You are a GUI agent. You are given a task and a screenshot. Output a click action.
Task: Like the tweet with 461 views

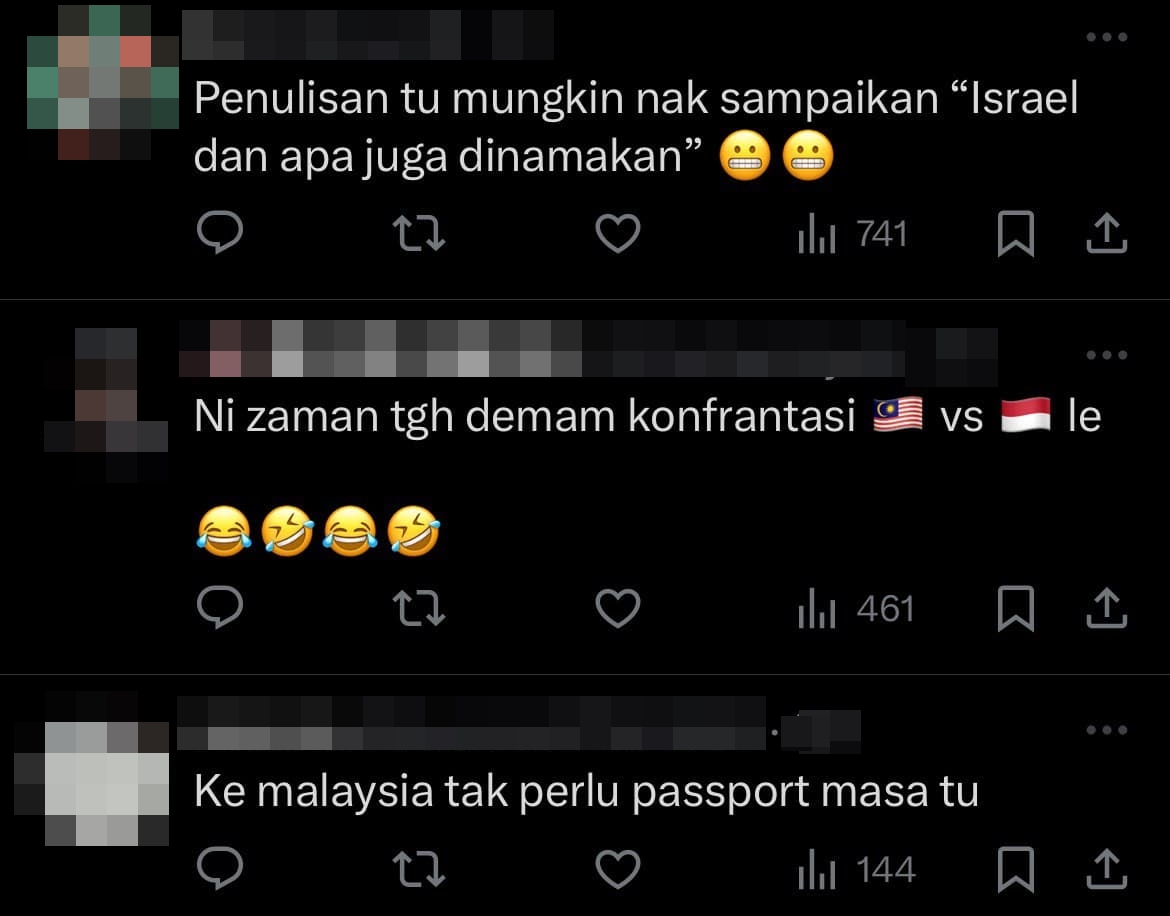pyautogui.click(x=618, y=609)
